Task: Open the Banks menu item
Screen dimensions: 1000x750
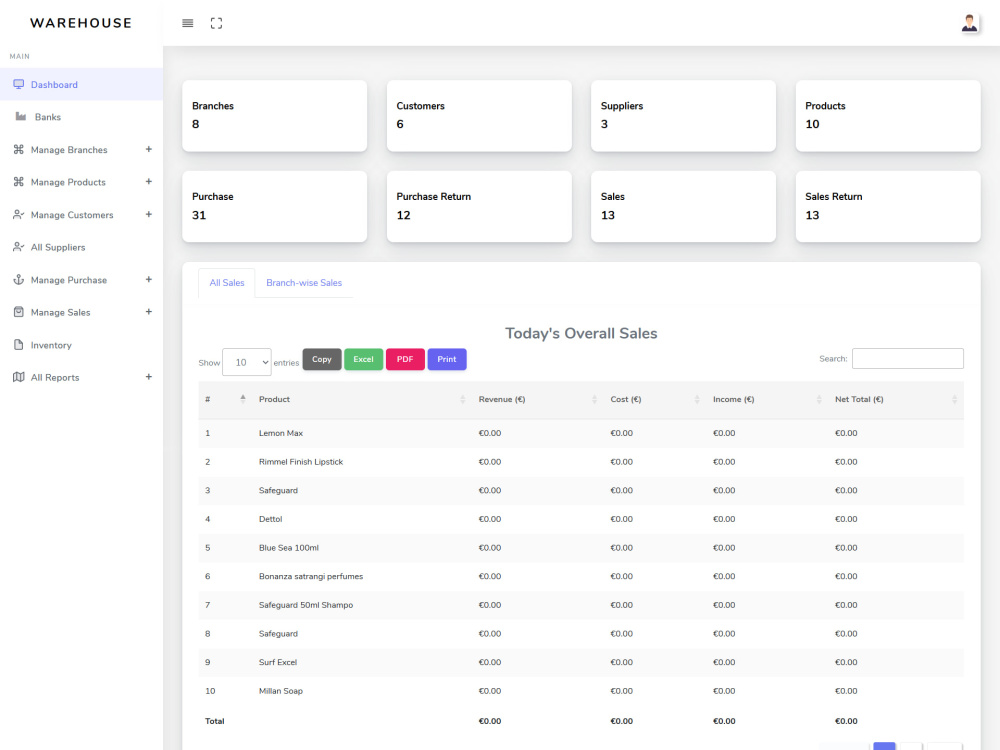Action: click(82, 117)
